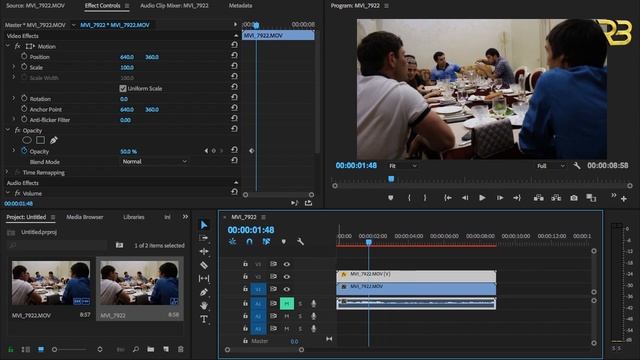Select the Slip tool
This screenshot has width=640, height=360.
tap(204, 279)
